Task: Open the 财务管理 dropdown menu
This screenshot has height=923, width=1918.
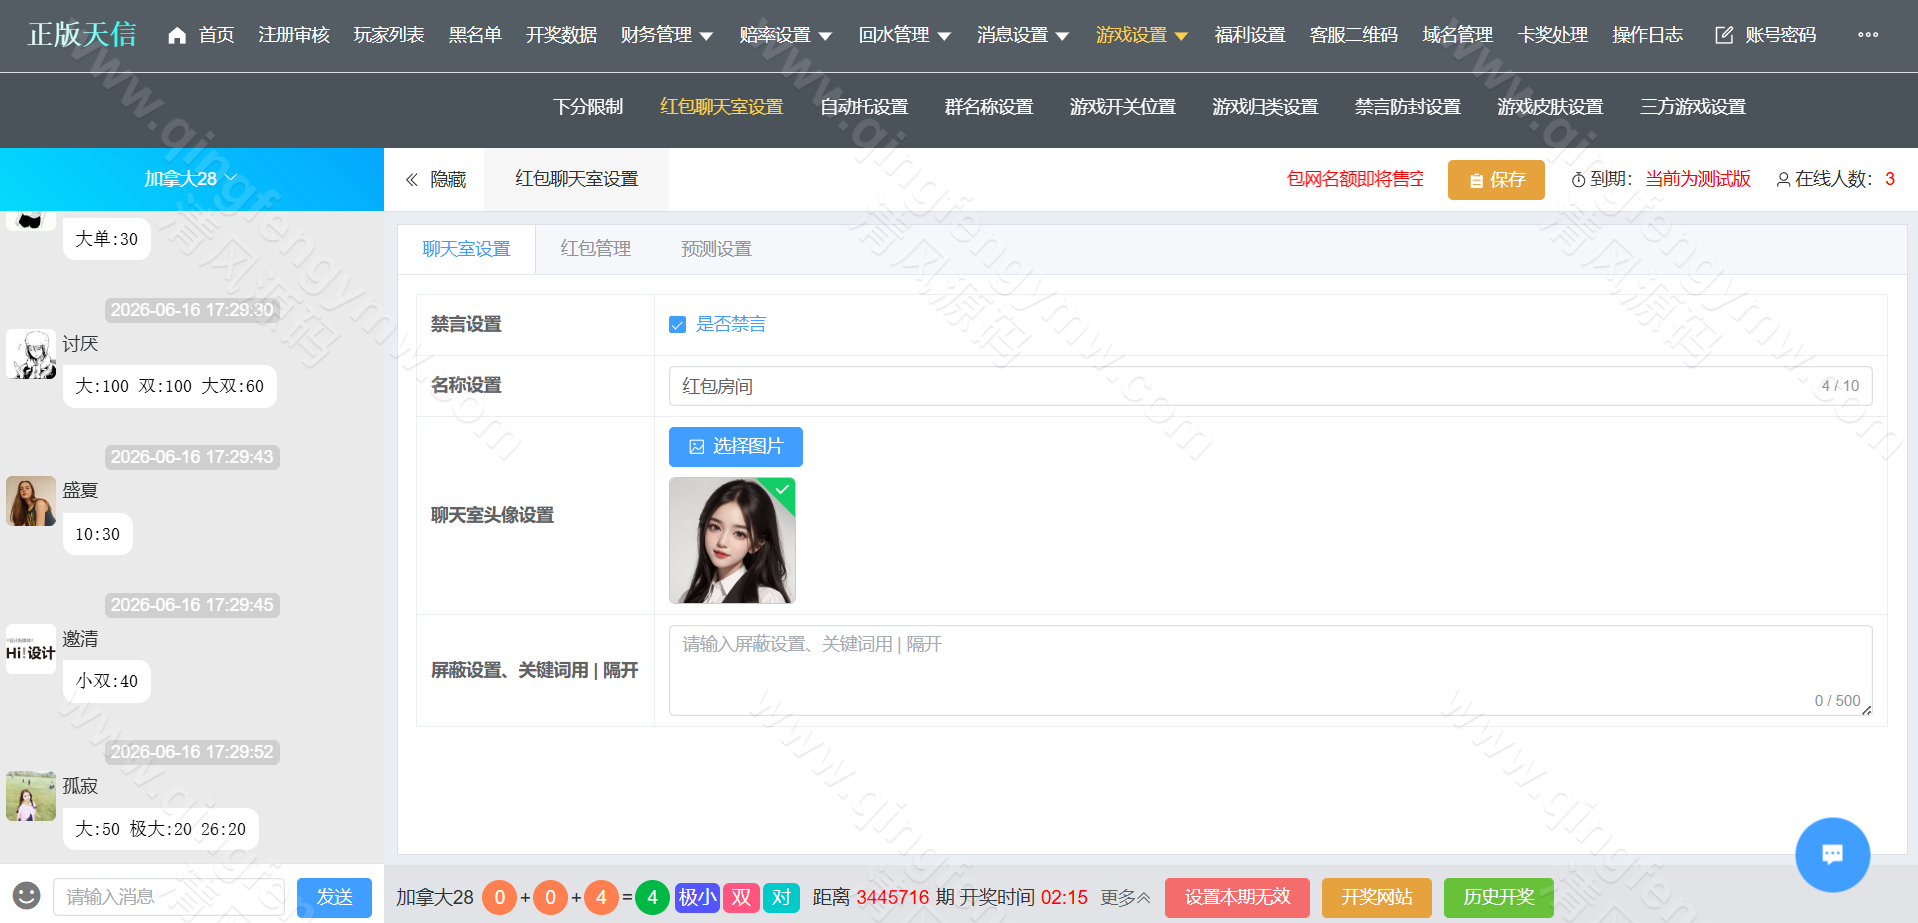Action: [666, 35]
